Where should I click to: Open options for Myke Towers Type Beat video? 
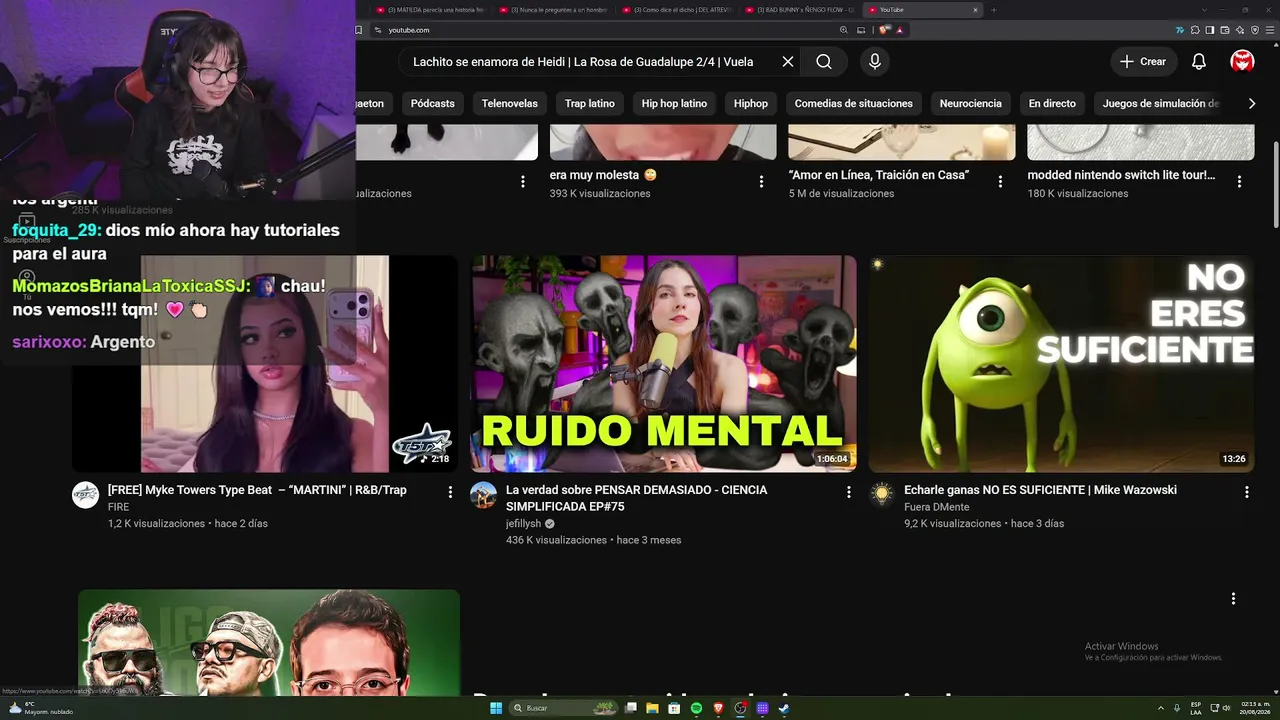click(x=450, y=492)
